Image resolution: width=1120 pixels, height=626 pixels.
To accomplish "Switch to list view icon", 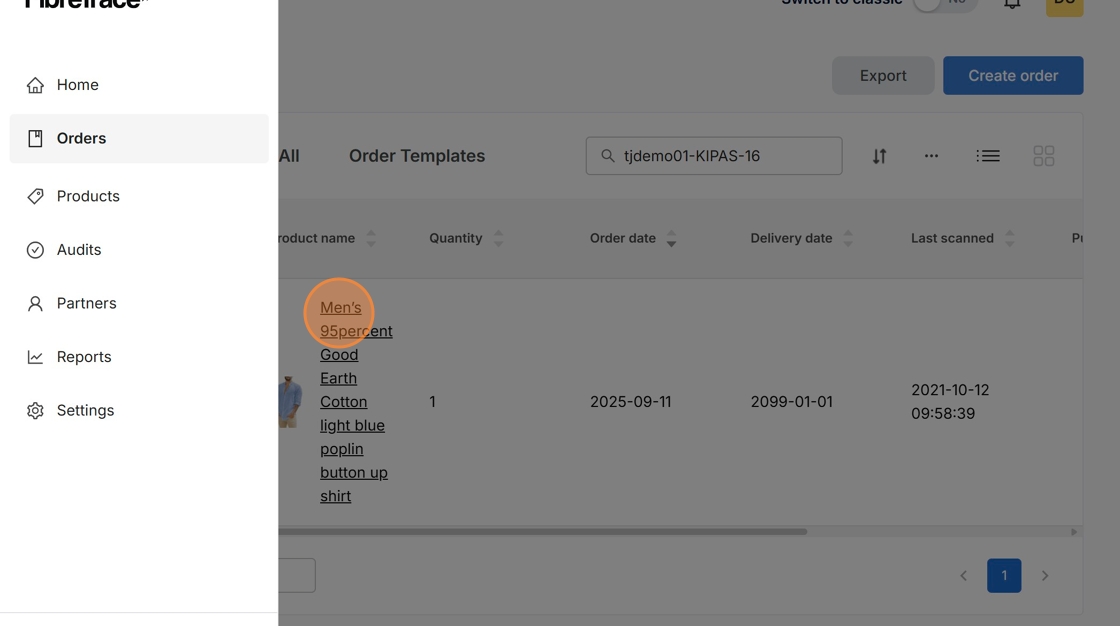I will (988, 156).
